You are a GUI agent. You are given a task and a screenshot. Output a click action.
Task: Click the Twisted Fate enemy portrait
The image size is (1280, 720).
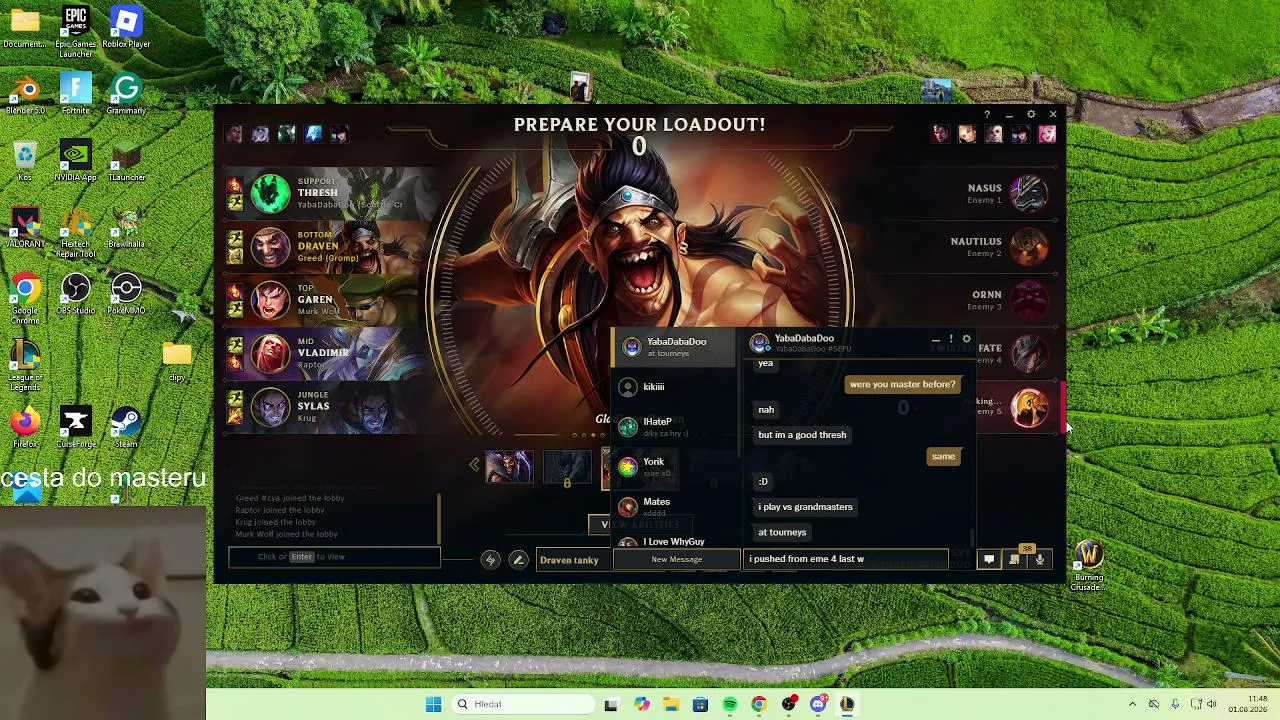pos(1029,353)
